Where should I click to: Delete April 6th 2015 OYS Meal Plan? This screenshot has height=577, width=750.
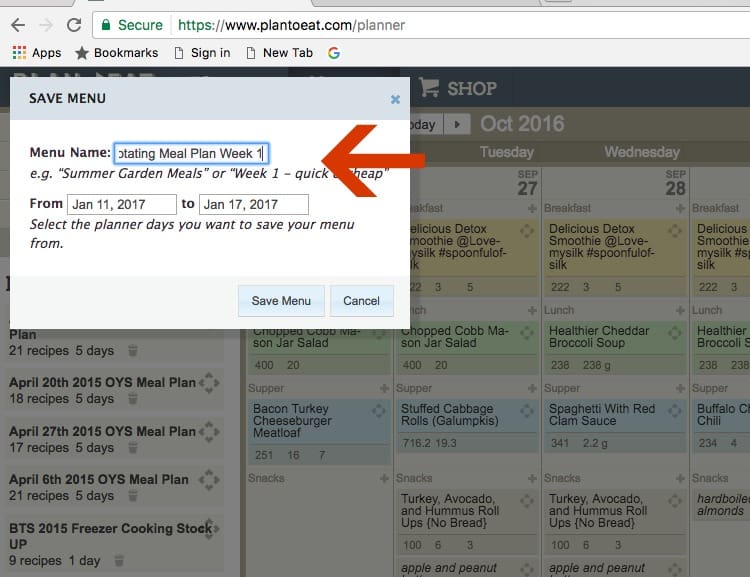point(133,496)
